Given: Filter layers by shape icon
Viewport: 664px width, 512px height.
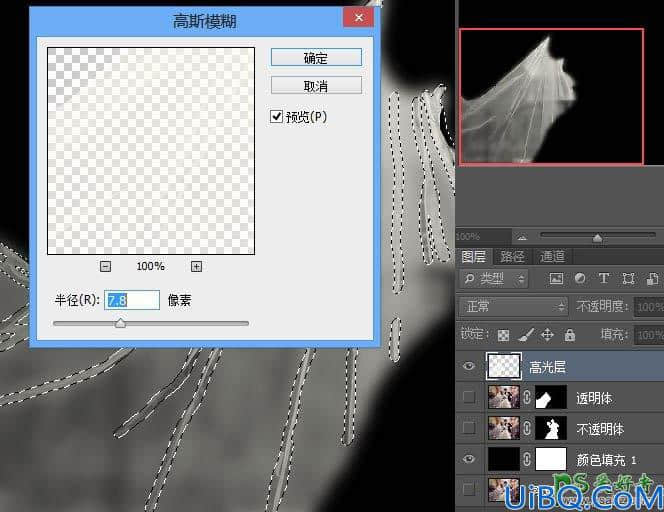Looking at the screenshot, I should pyautogui.click(x=628, y=279).
